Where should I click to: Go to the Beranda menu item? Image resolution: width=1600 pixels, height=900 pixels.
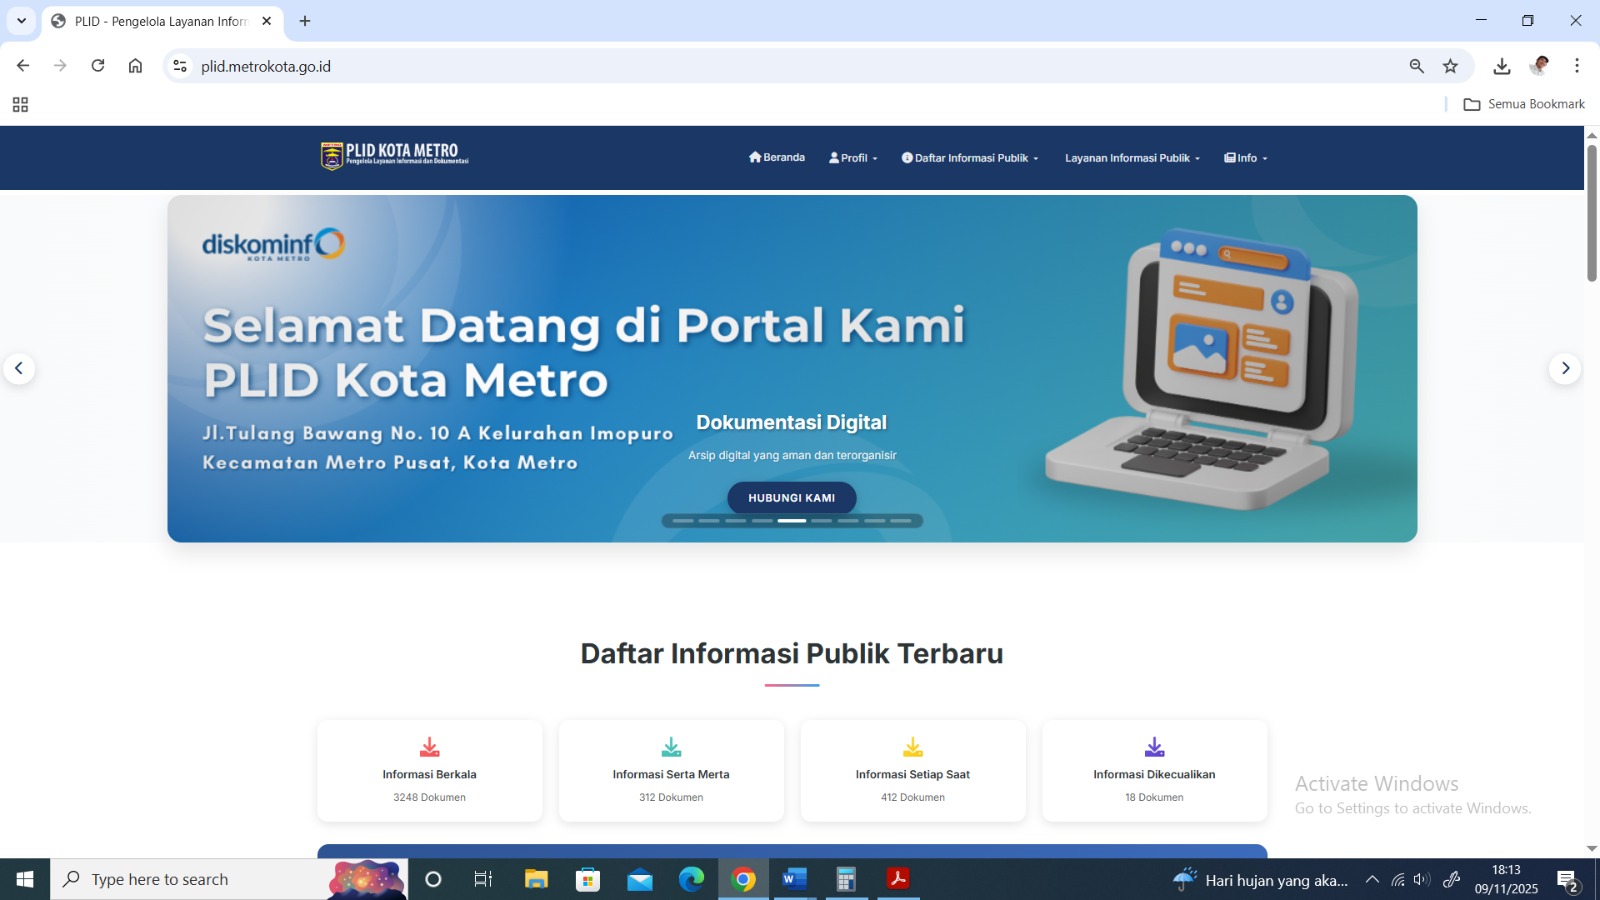coord(777,158)
